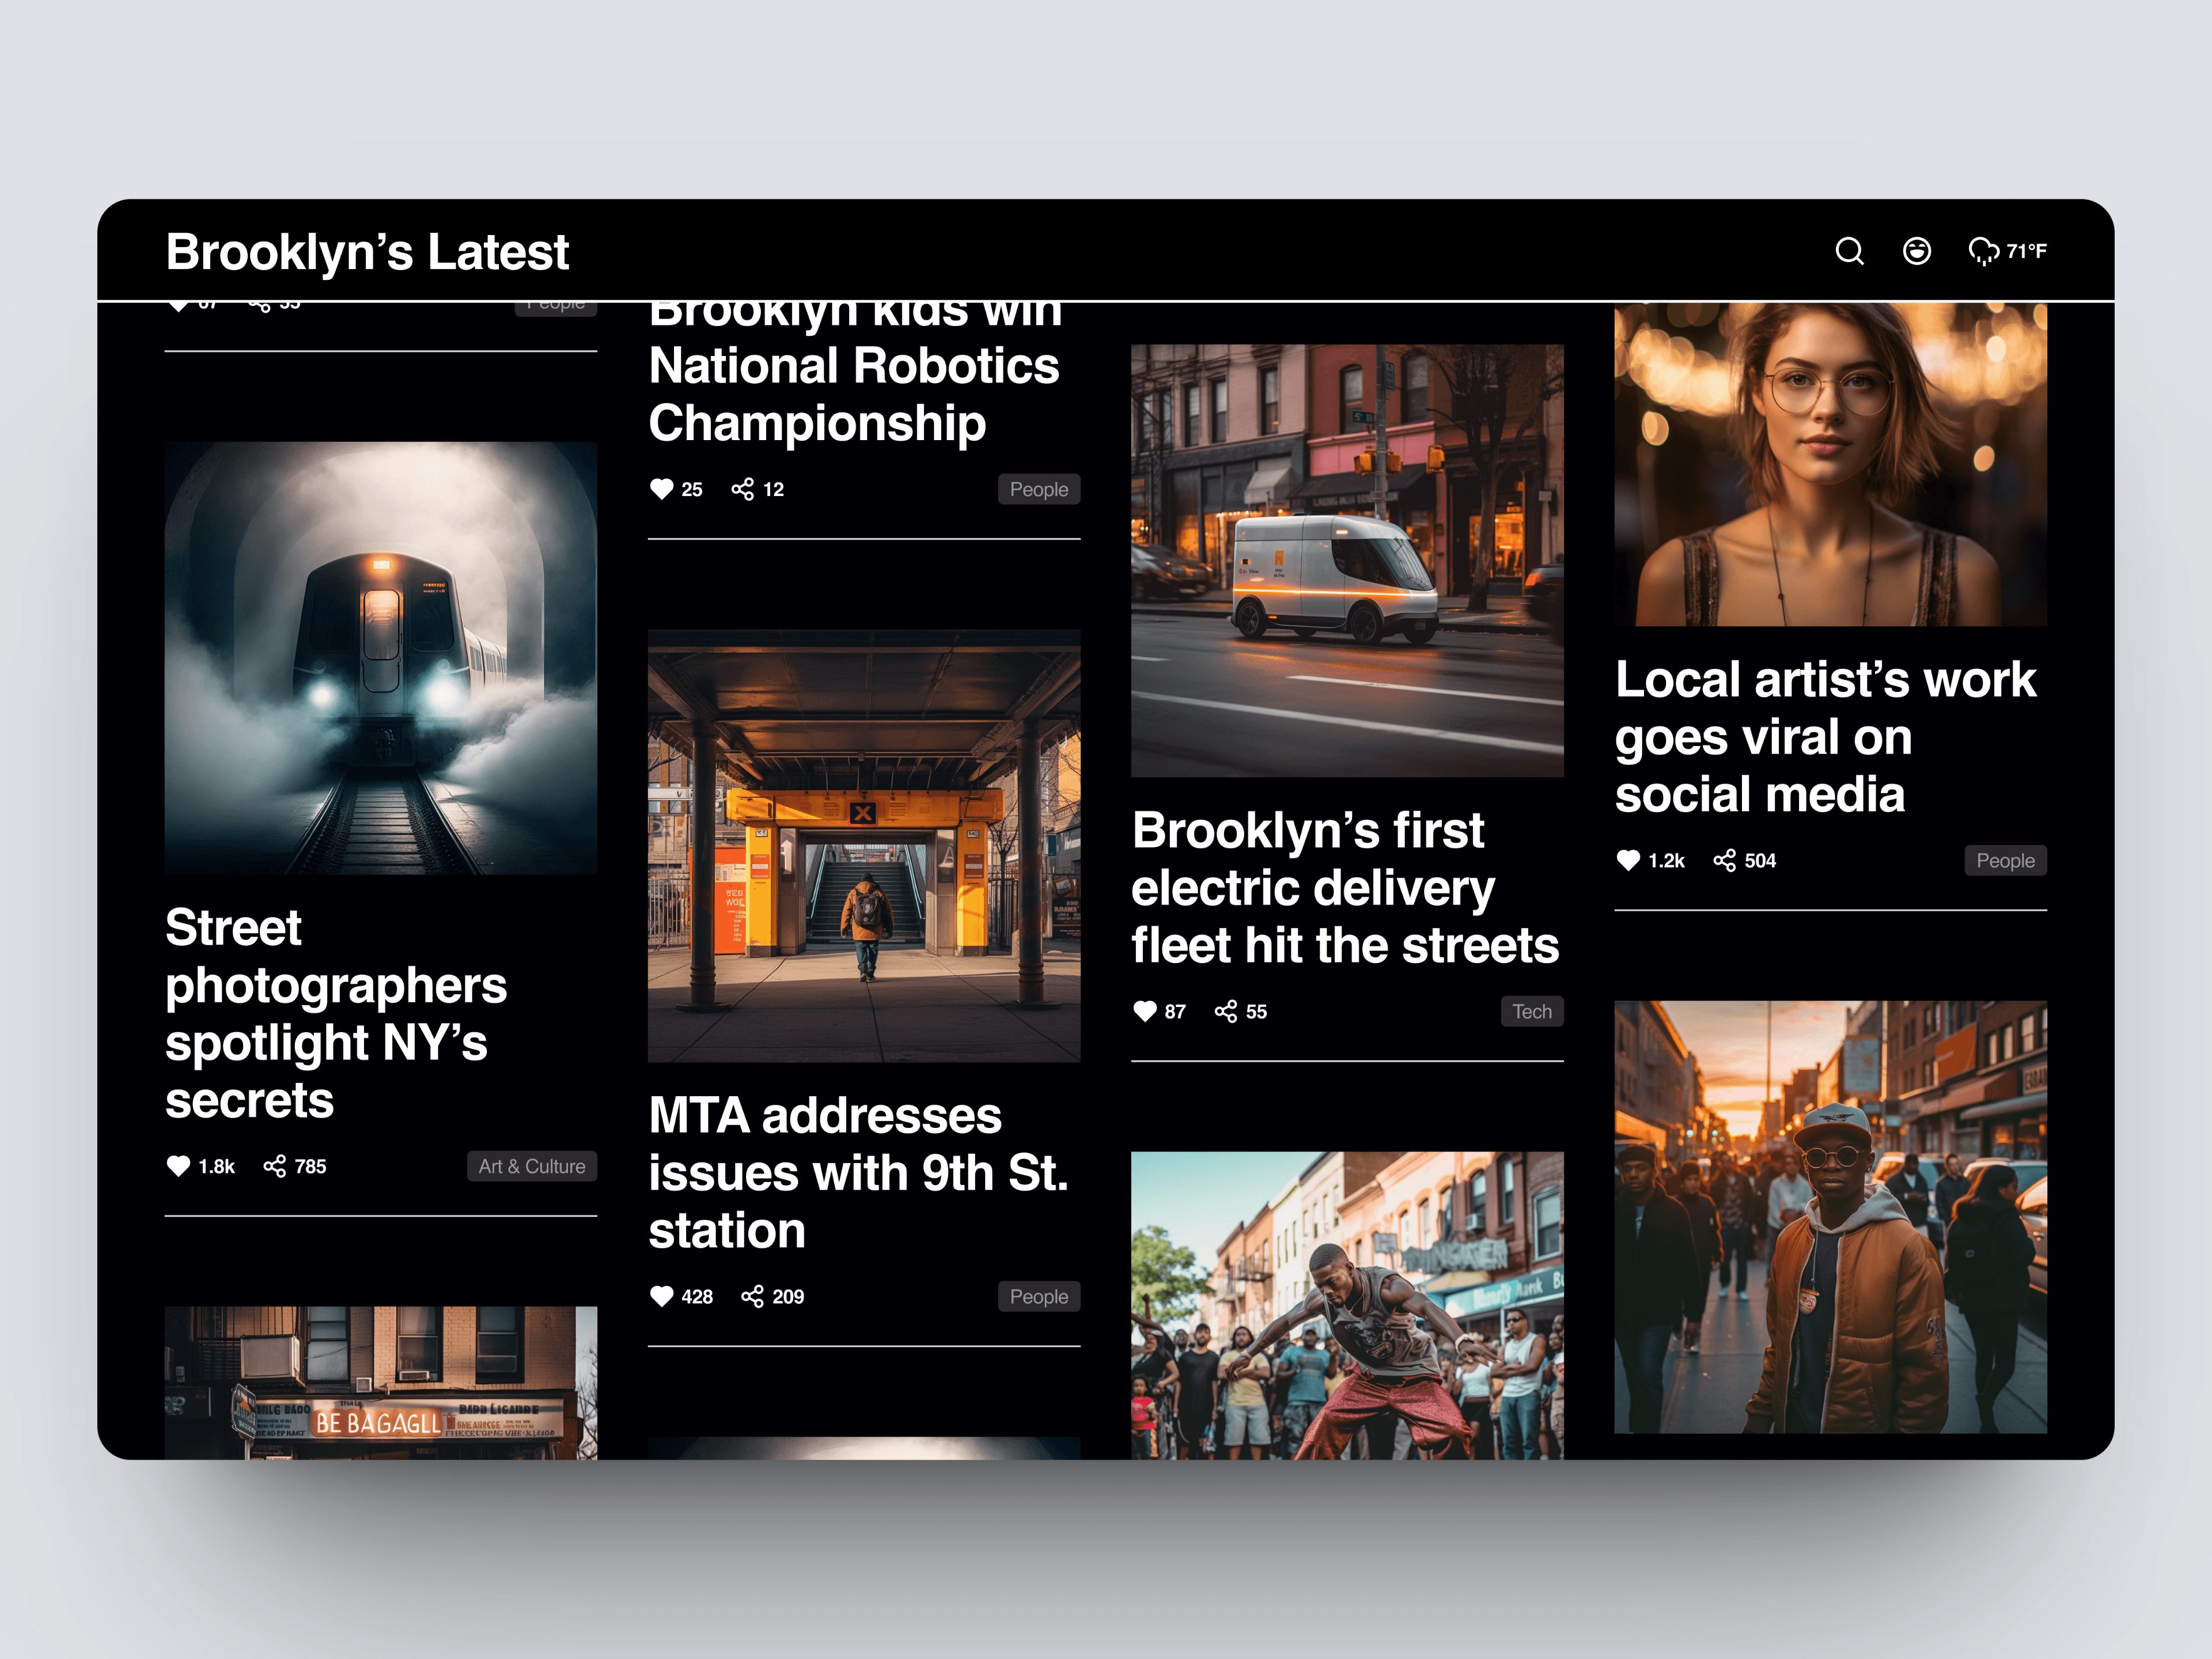2212x1659 pixels.
Task: Open the orange subway station entrance photo
Action: (x=864, y=845)
